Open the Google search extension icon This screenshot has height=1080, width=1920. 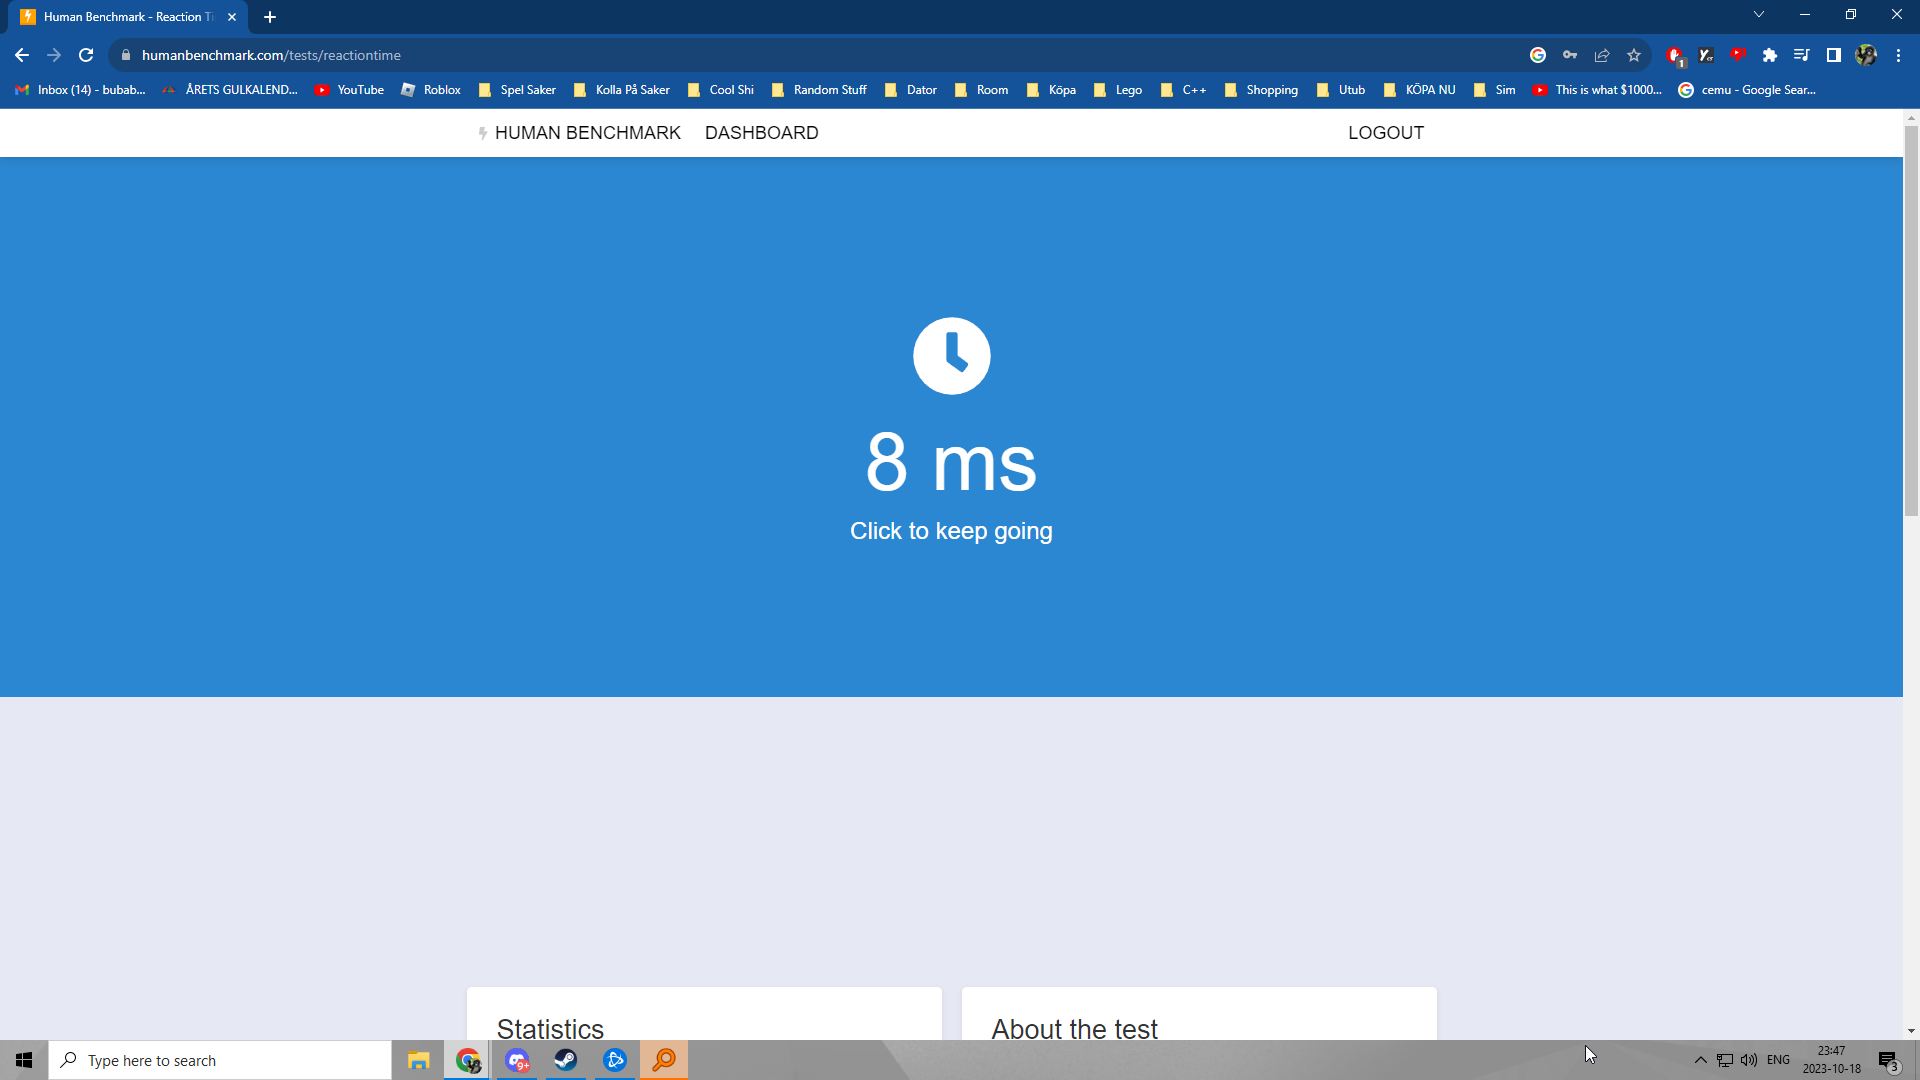pyautogui.click(x=1539, y=54)
